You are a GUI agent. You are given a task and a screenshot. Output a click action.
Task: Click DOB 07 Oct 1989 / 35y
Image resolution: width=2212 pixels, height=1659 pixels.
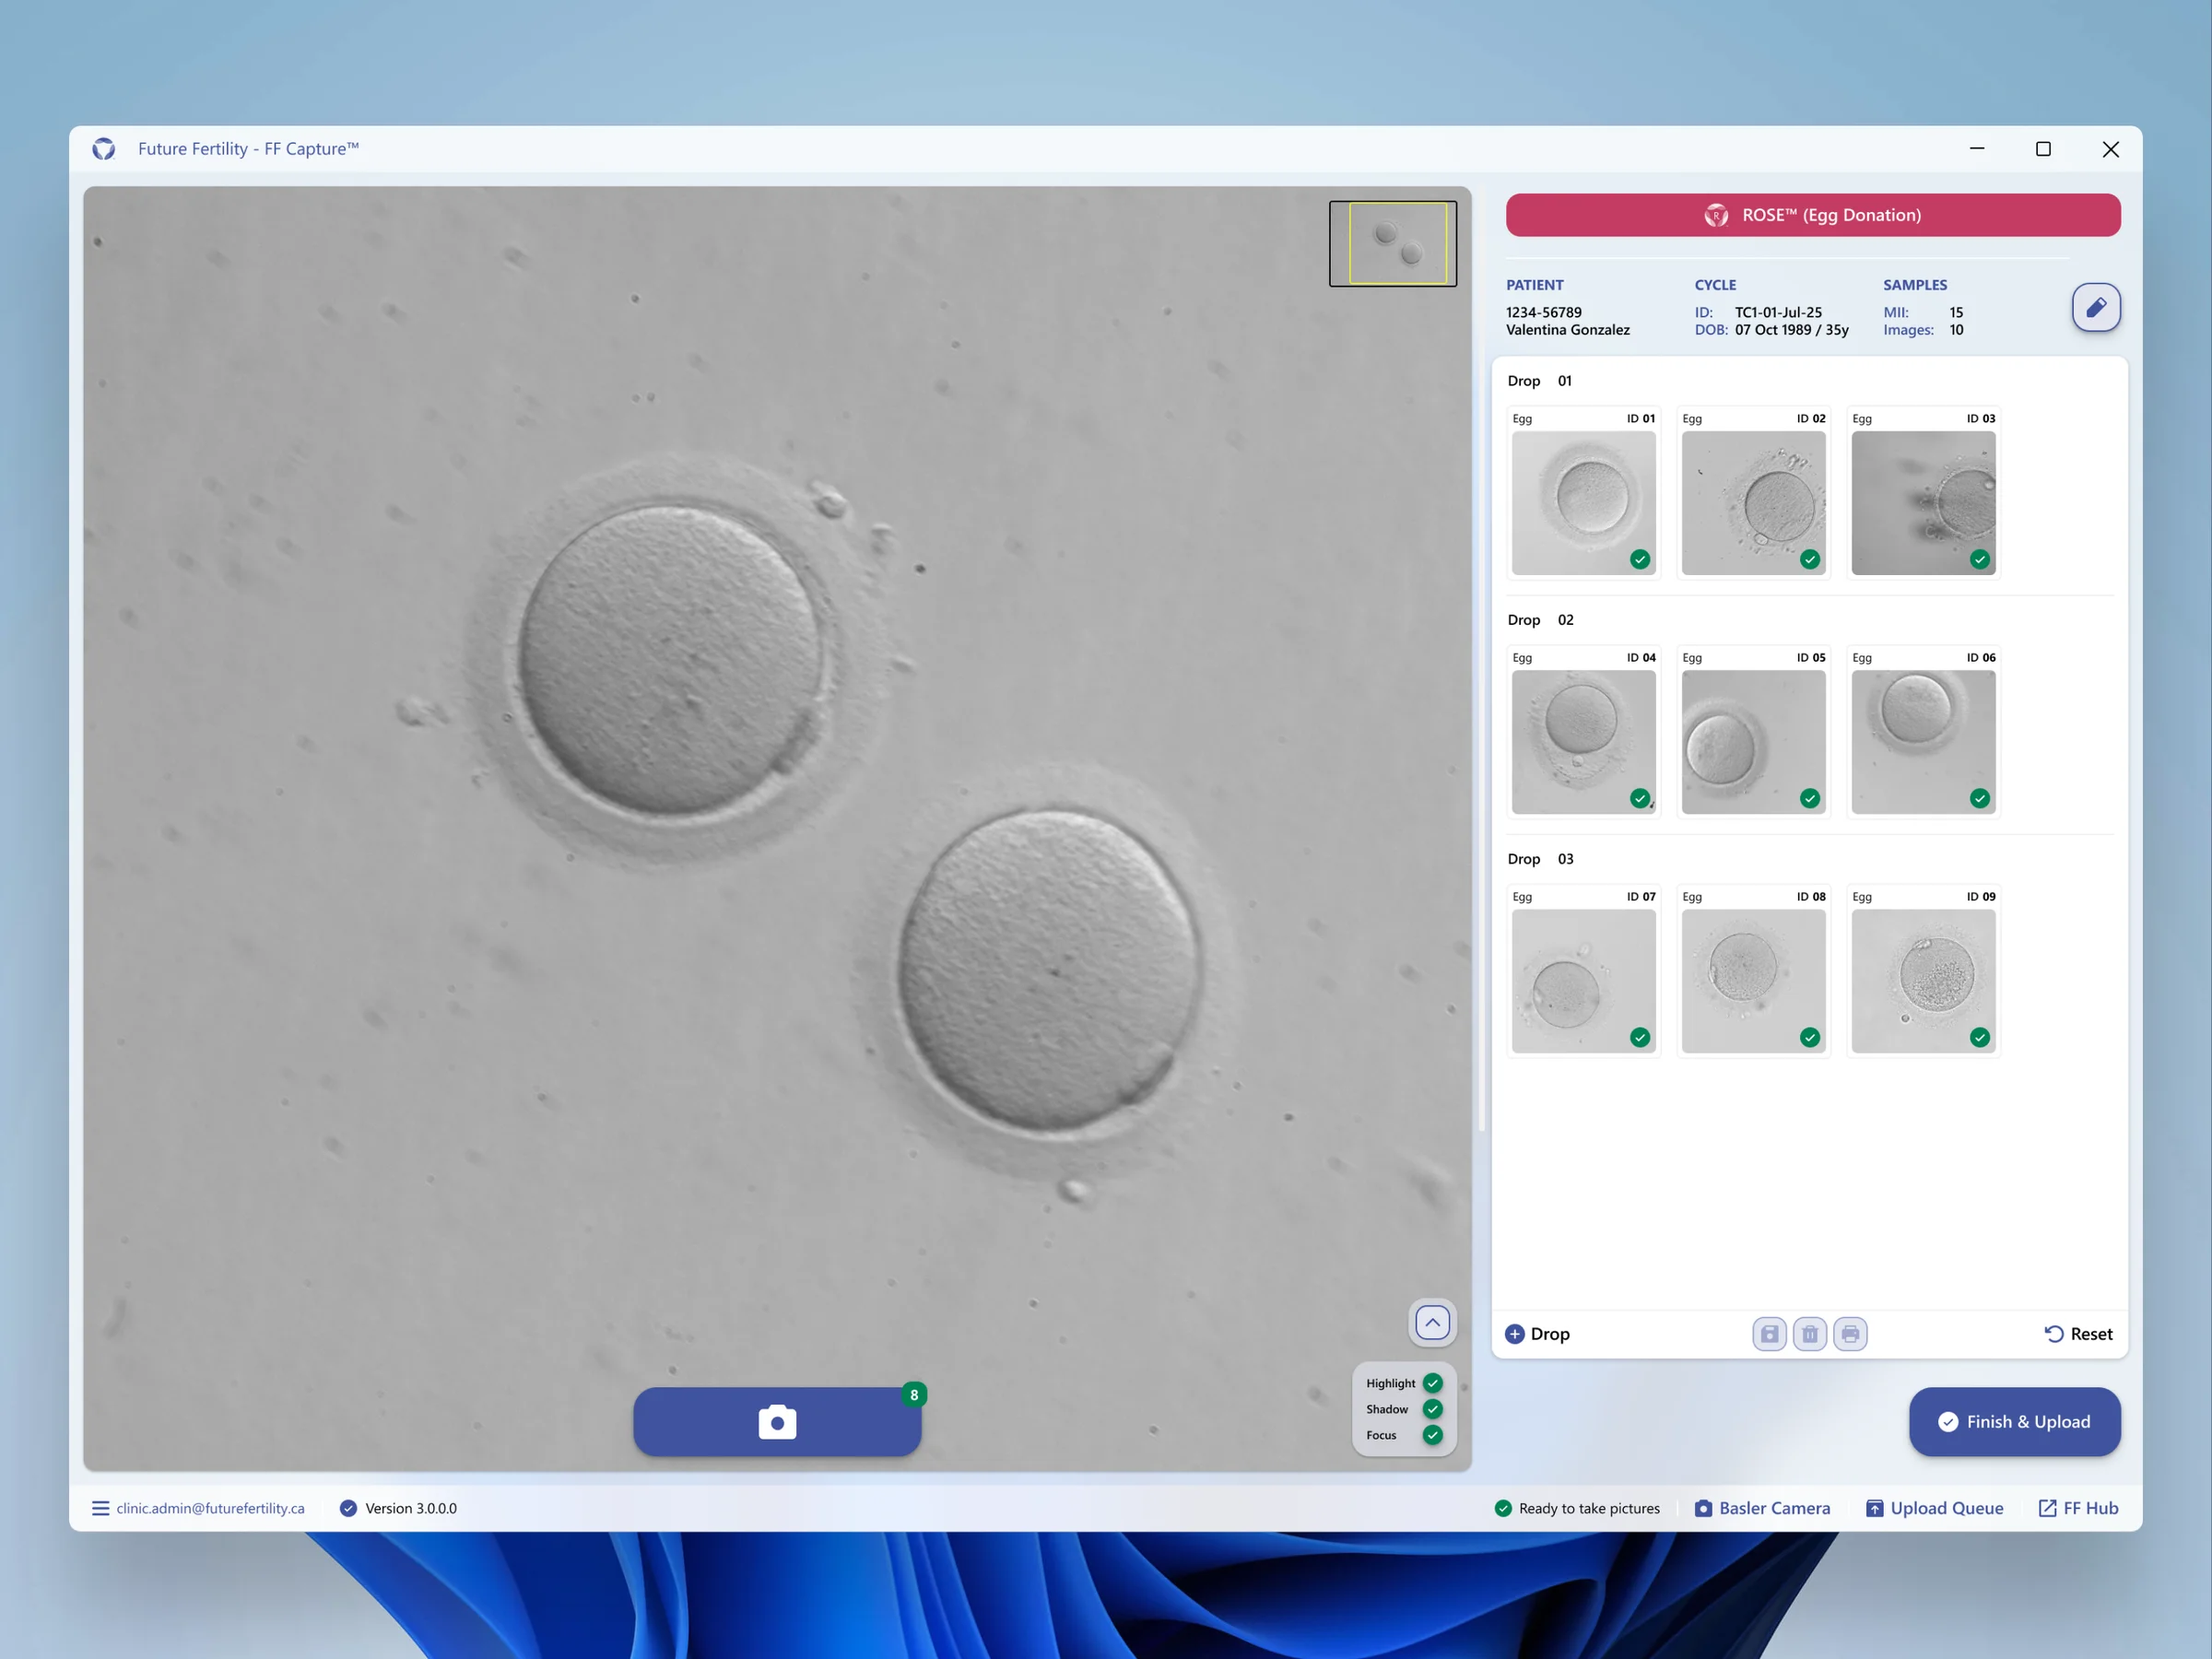tap(1791, 330)
